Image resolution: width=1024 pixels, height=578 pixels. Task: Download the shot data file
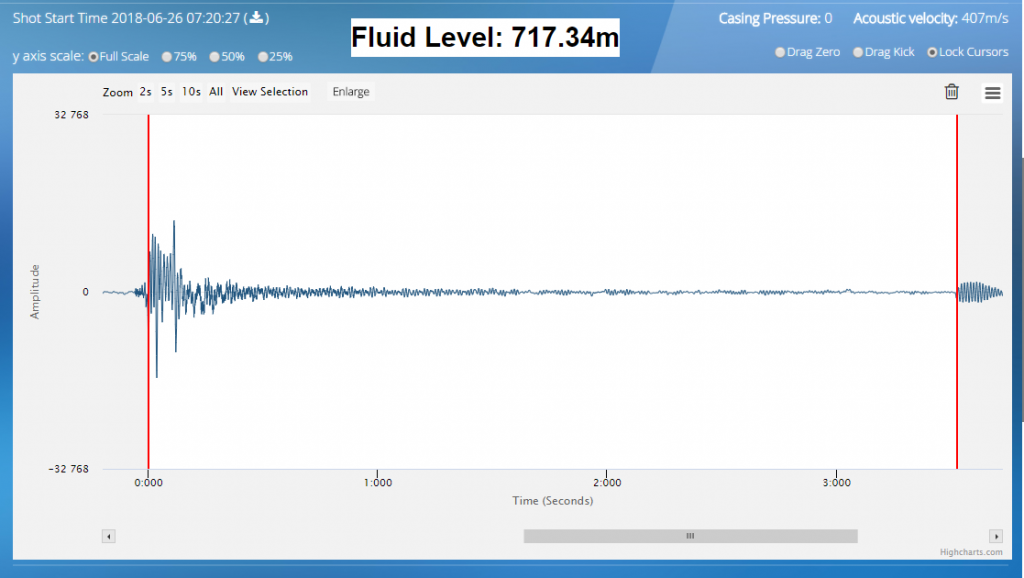[257, 18]
